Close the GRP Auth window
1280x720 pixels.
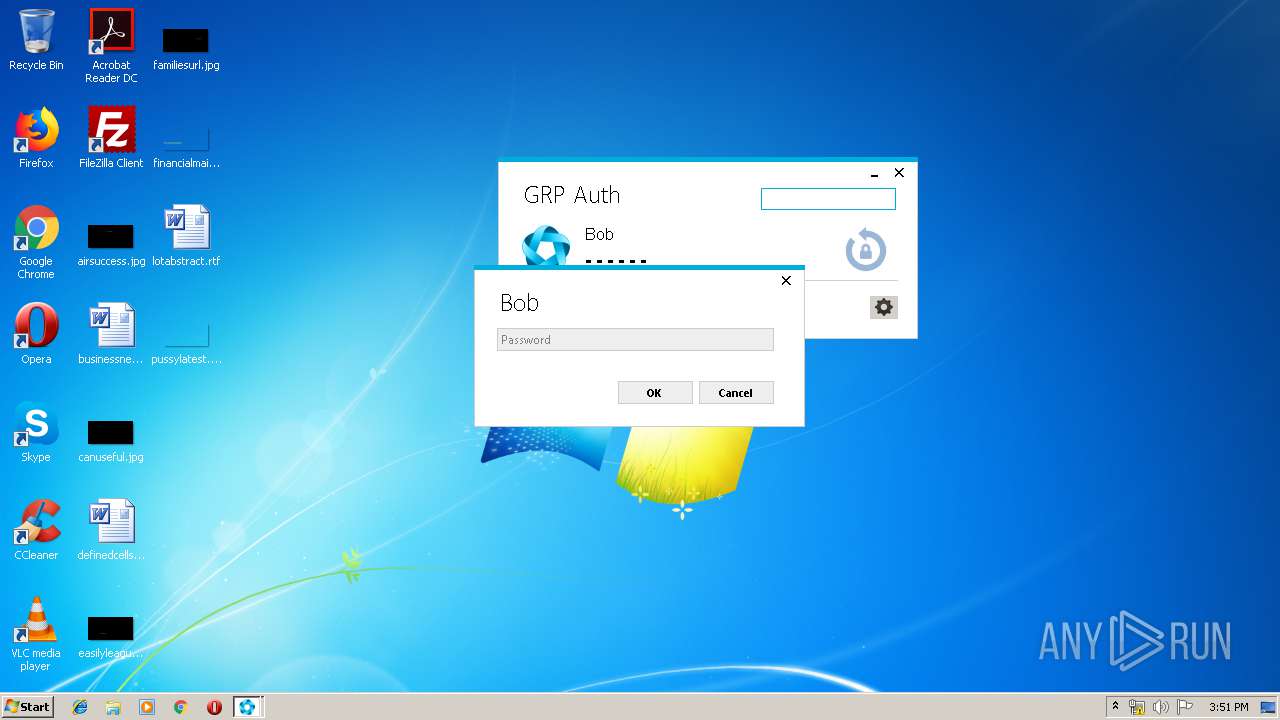(x=899, y=173)
